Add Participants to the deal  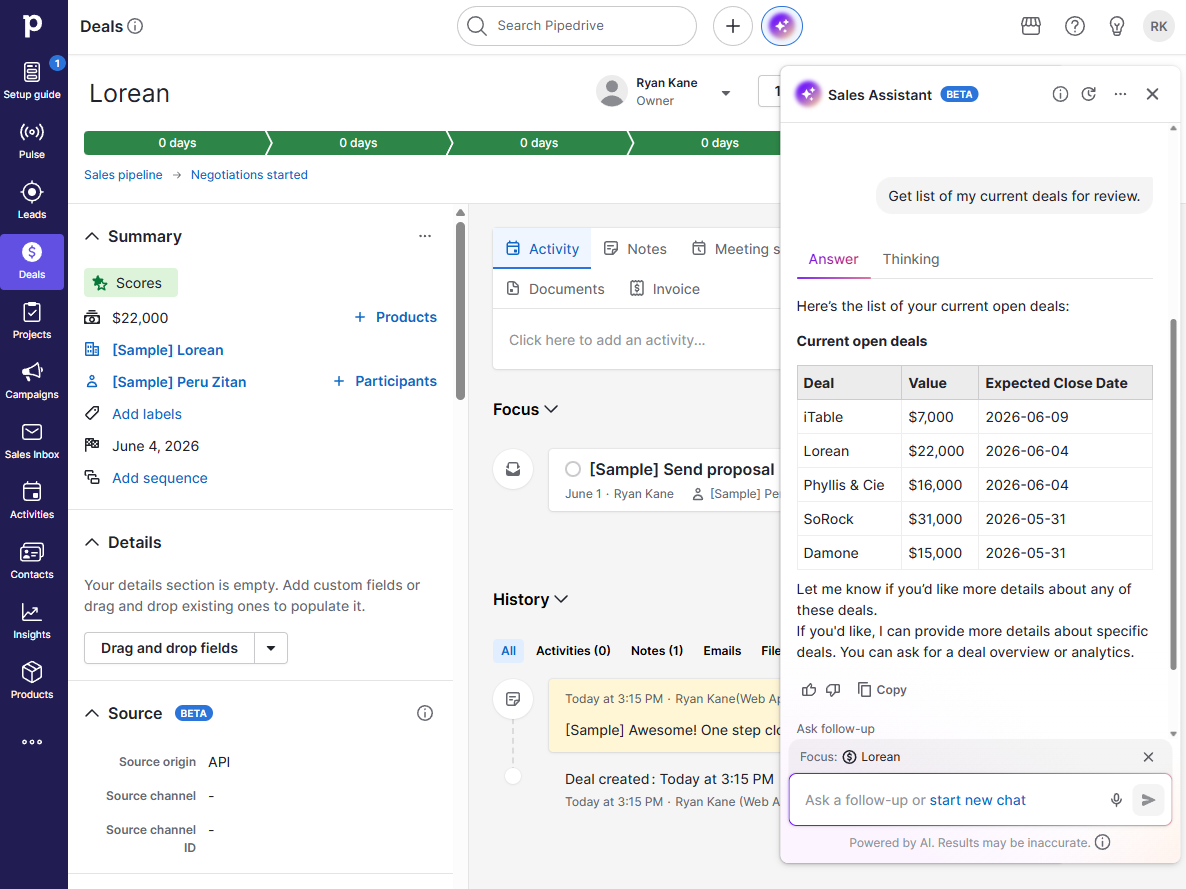click(384, 381)
